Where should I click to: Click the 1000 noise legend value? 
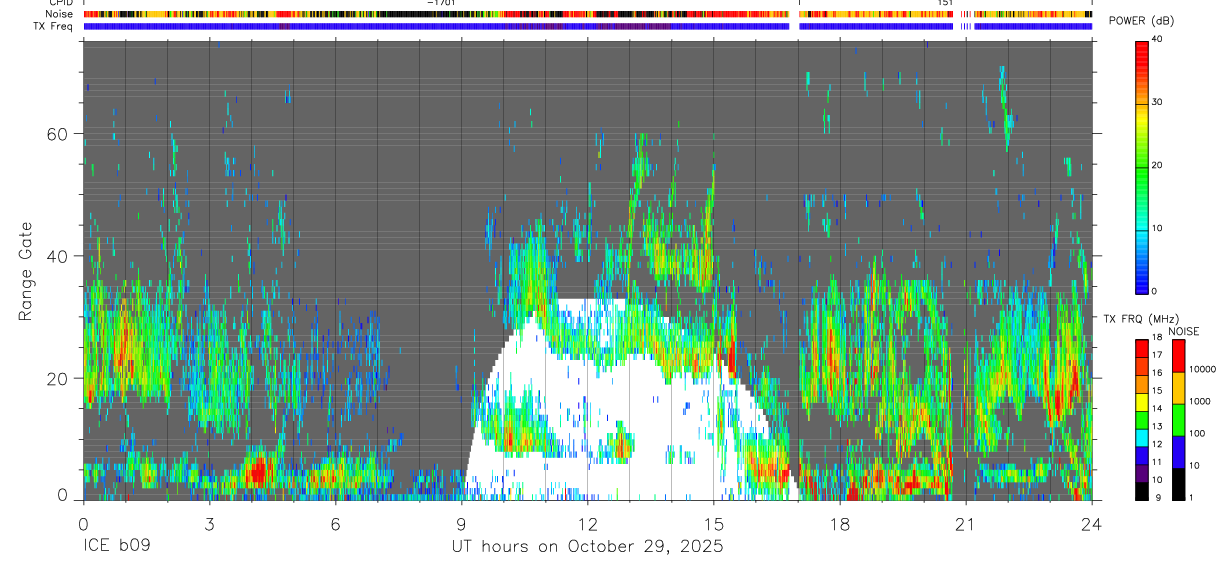click(x=1199, y=401)
